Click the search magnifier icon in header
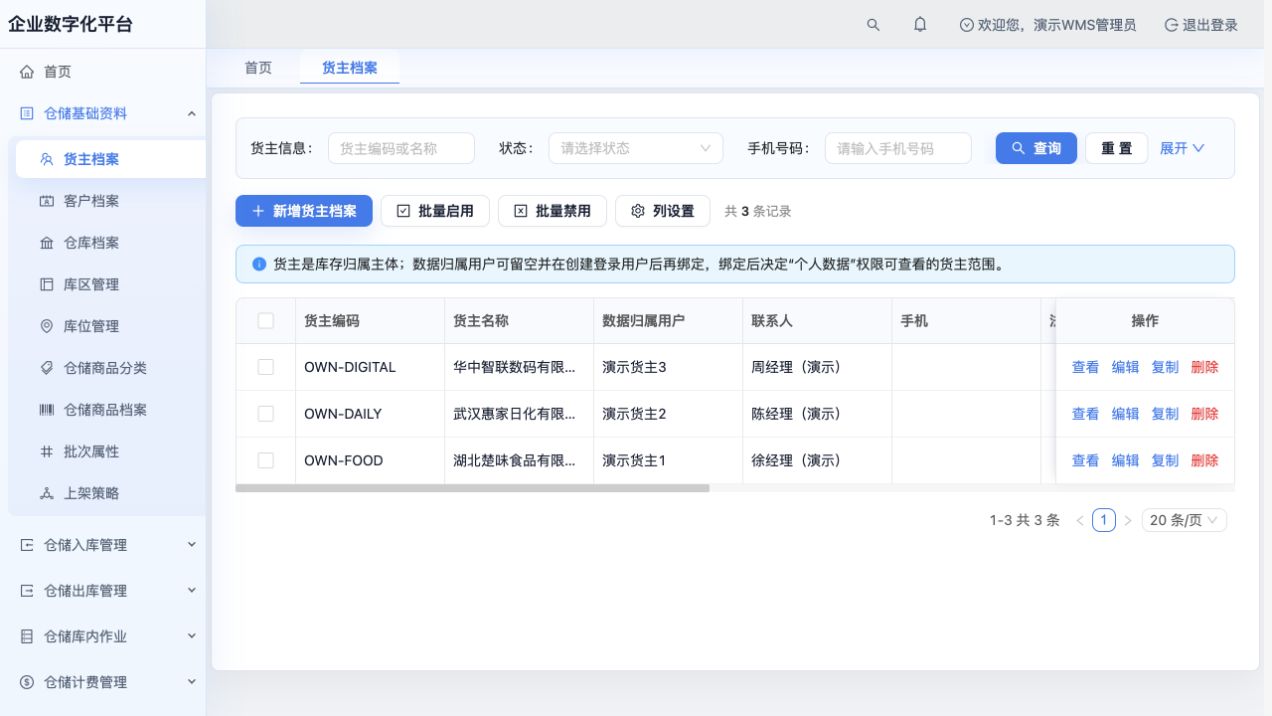 (873, 25)
